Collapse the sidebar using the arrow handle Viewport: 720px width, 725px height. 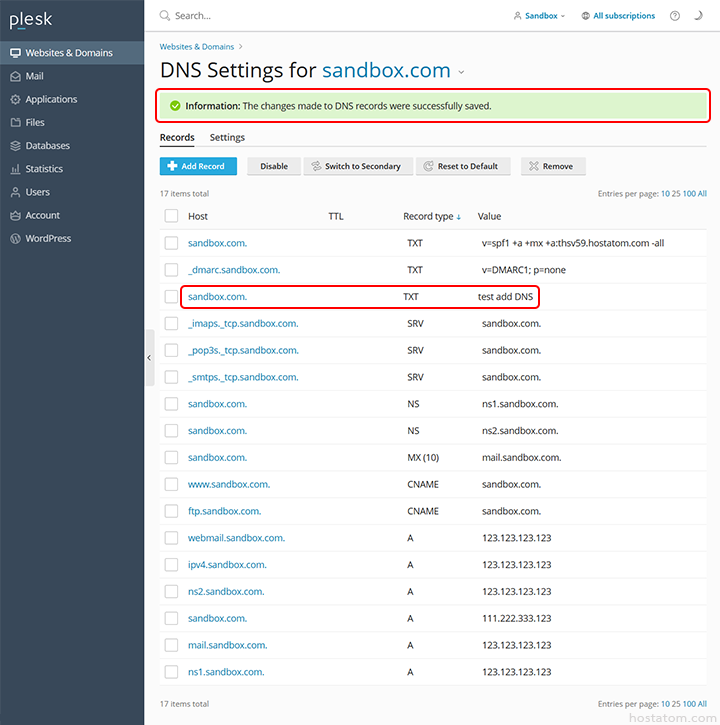(149, 357)
